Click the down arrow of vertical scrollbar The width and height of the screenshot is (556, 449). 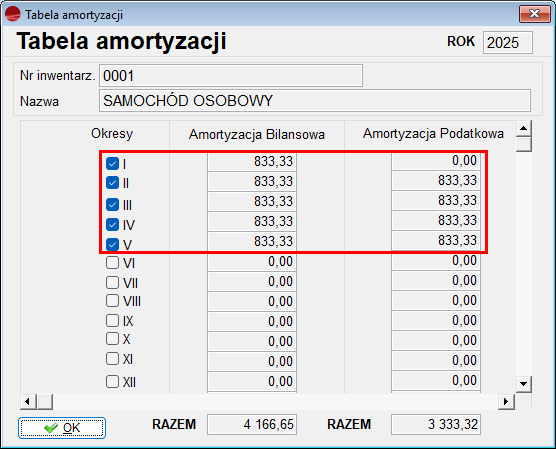pos(524,384)
